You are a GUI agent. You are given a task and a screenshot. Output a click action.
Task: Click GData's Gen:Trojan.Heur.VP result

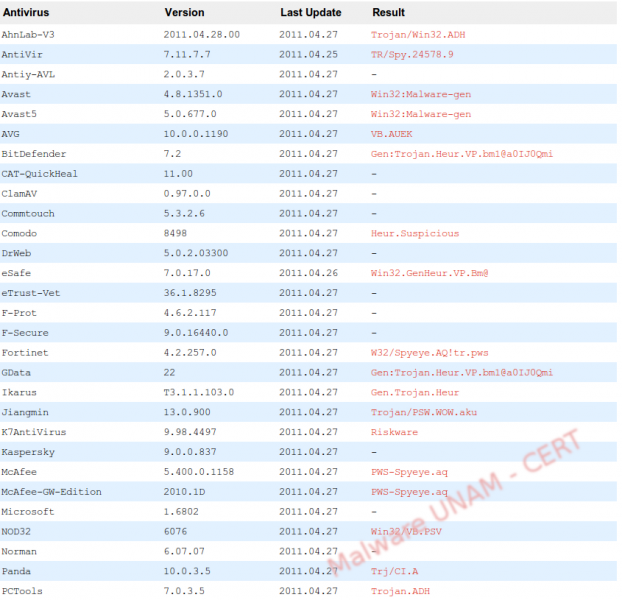462,373
